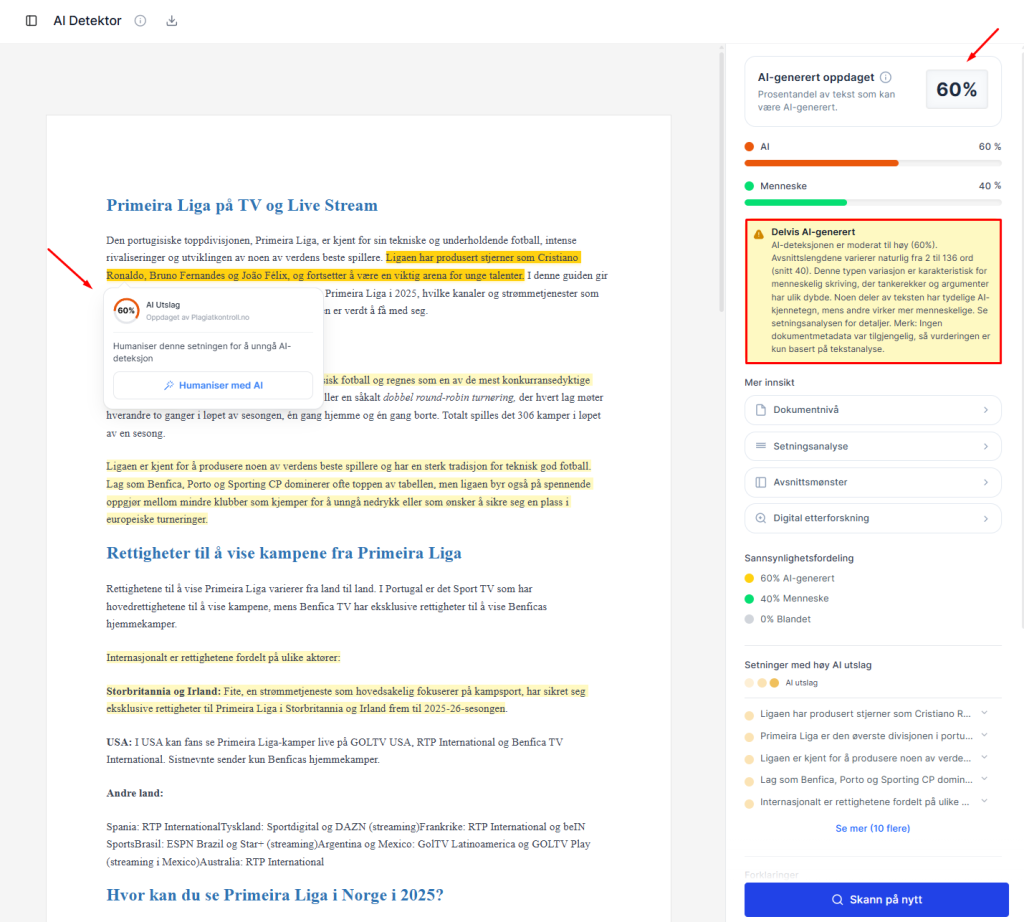This screenshot has height=922, width=1024.
Task: Click the warning triangle icon in Delvis AI-generert
Action: pos(759,233)
